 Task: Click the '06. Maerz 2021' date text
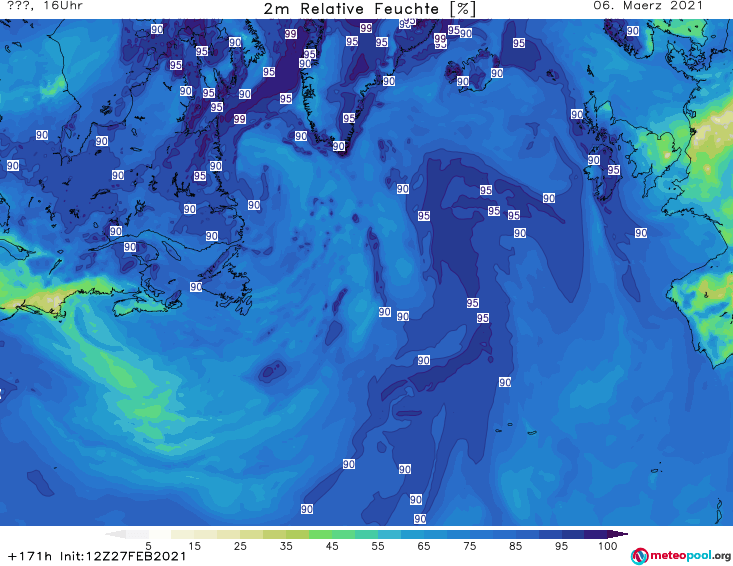coord(648,6)
